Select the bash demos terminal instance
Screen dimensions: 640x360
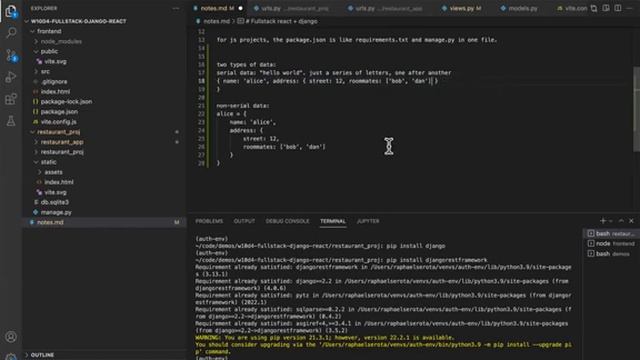[x=611, y=253]
